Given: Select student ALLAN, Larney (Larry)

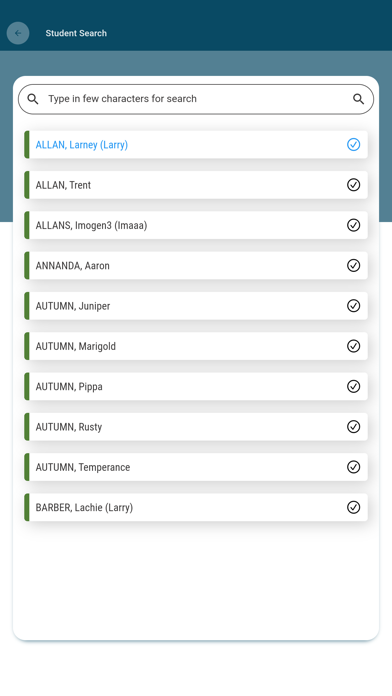Looking at the screenshot, I should 196,145.
